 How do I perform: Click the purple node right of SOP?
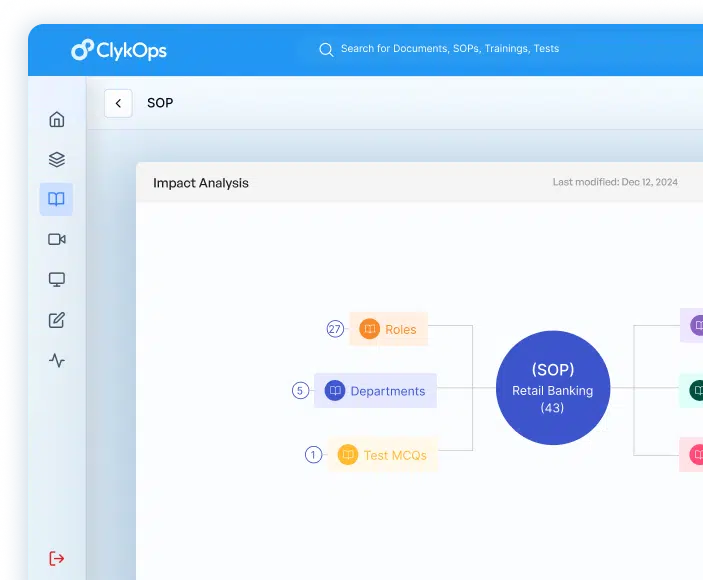click(693, 325)
